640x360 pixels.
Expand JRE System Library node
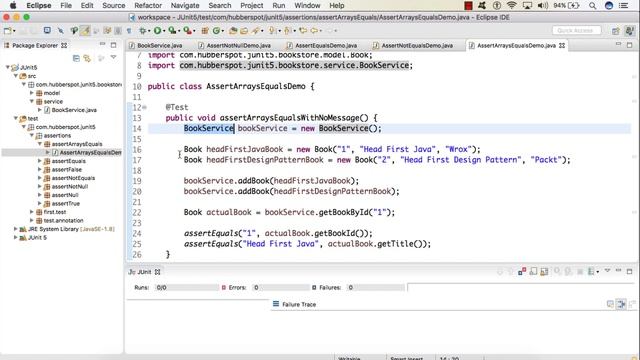16,229
